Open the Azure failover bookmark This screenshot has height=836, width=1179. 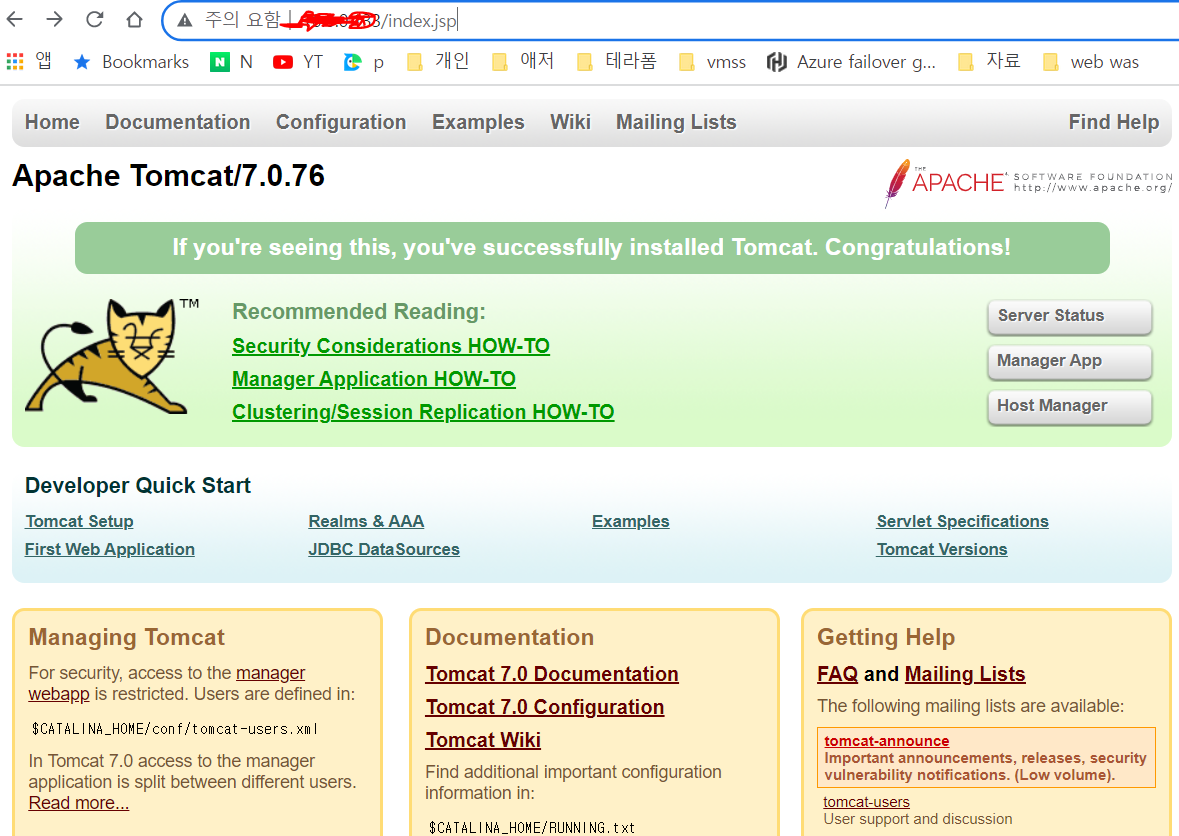point(851,62)
